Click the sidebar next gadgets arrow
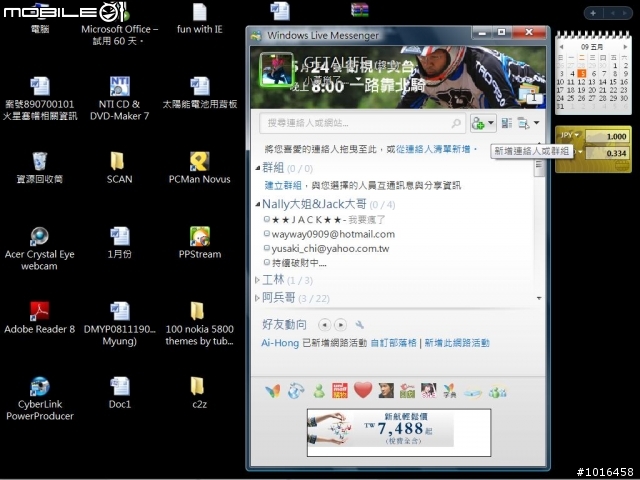Screen dimensions: 640x480 pos(624,13)
